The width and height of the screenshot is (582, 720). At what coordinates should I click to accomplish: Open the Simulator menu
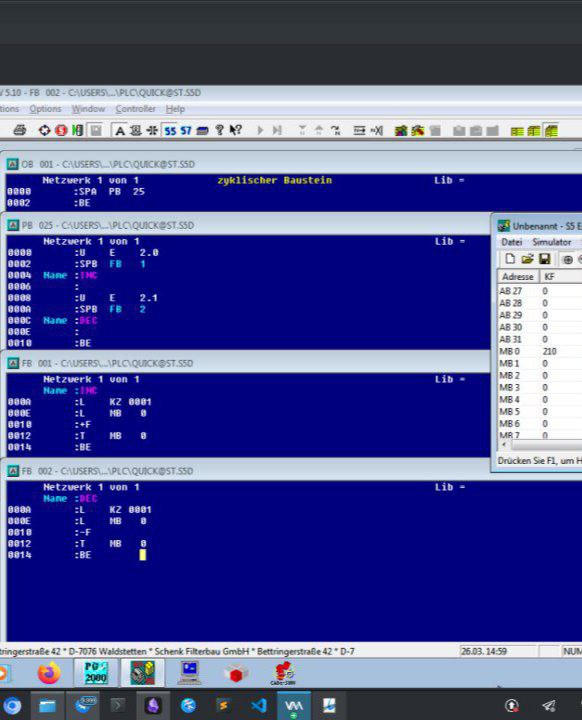point(551,242)
